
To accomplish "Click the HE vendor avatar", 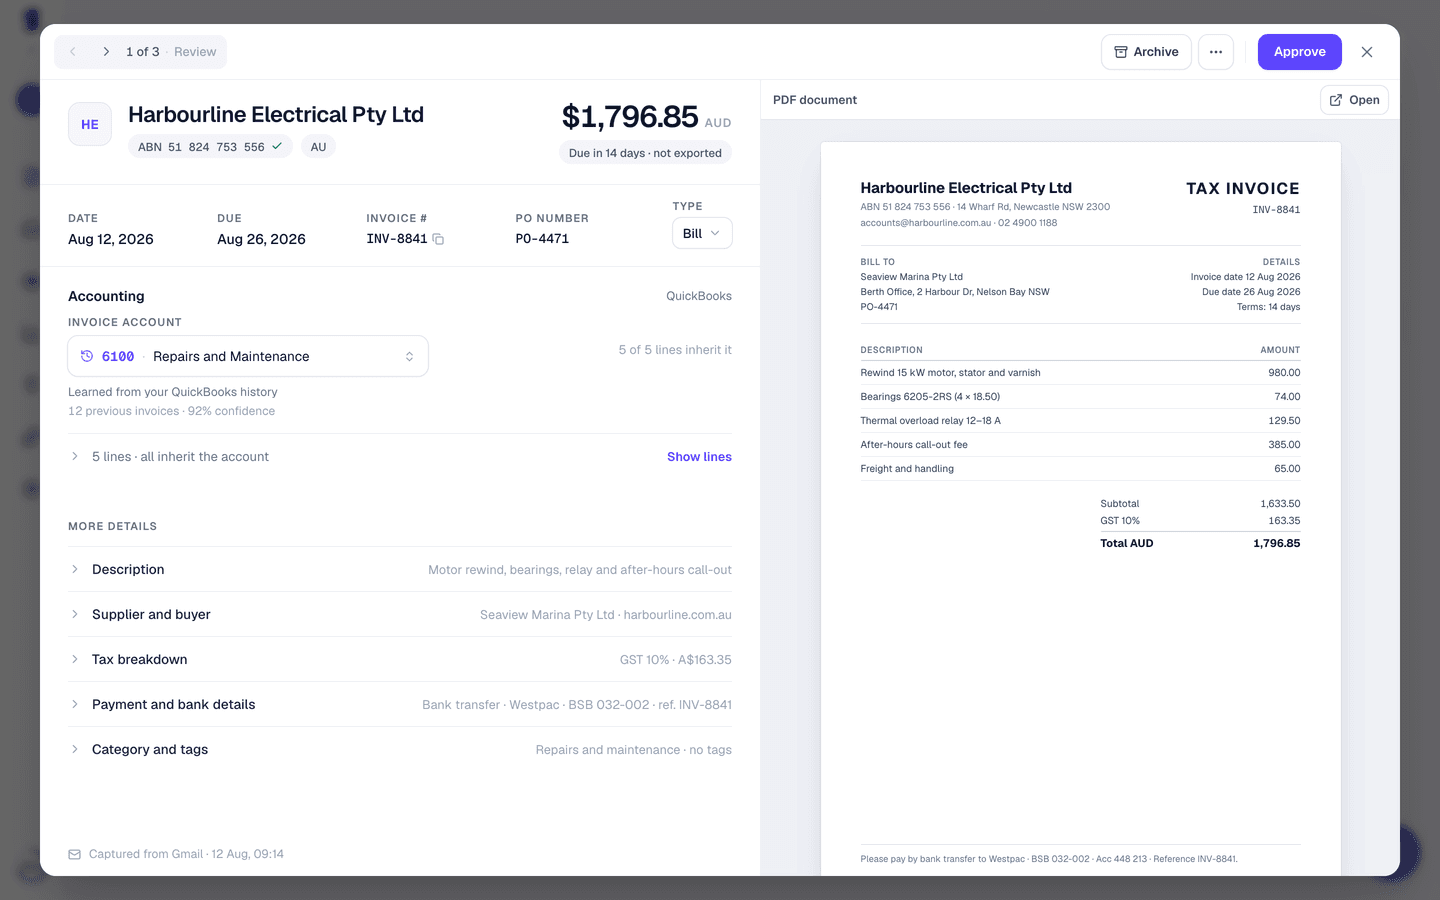I will point(90,125).
